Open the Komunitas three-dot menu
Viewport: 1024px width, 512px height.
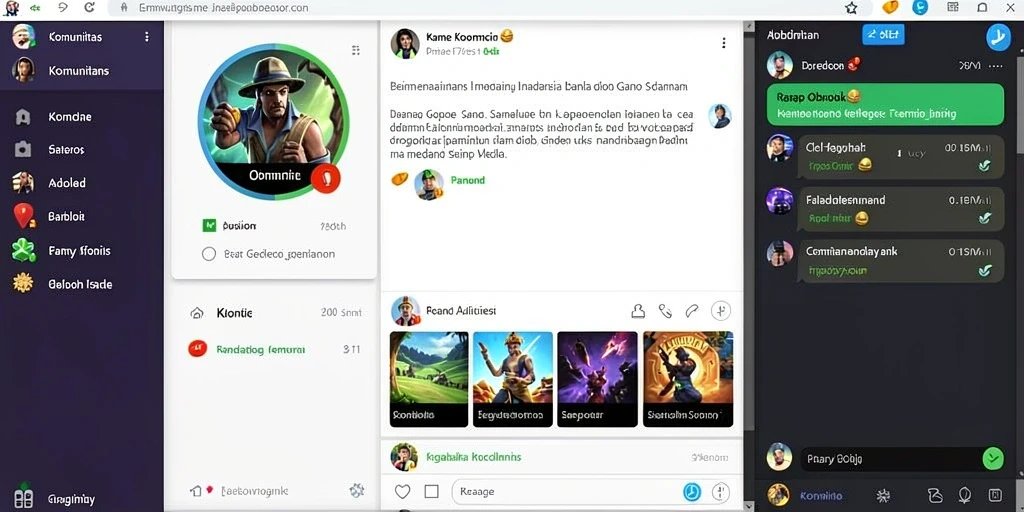coord(146,37)
